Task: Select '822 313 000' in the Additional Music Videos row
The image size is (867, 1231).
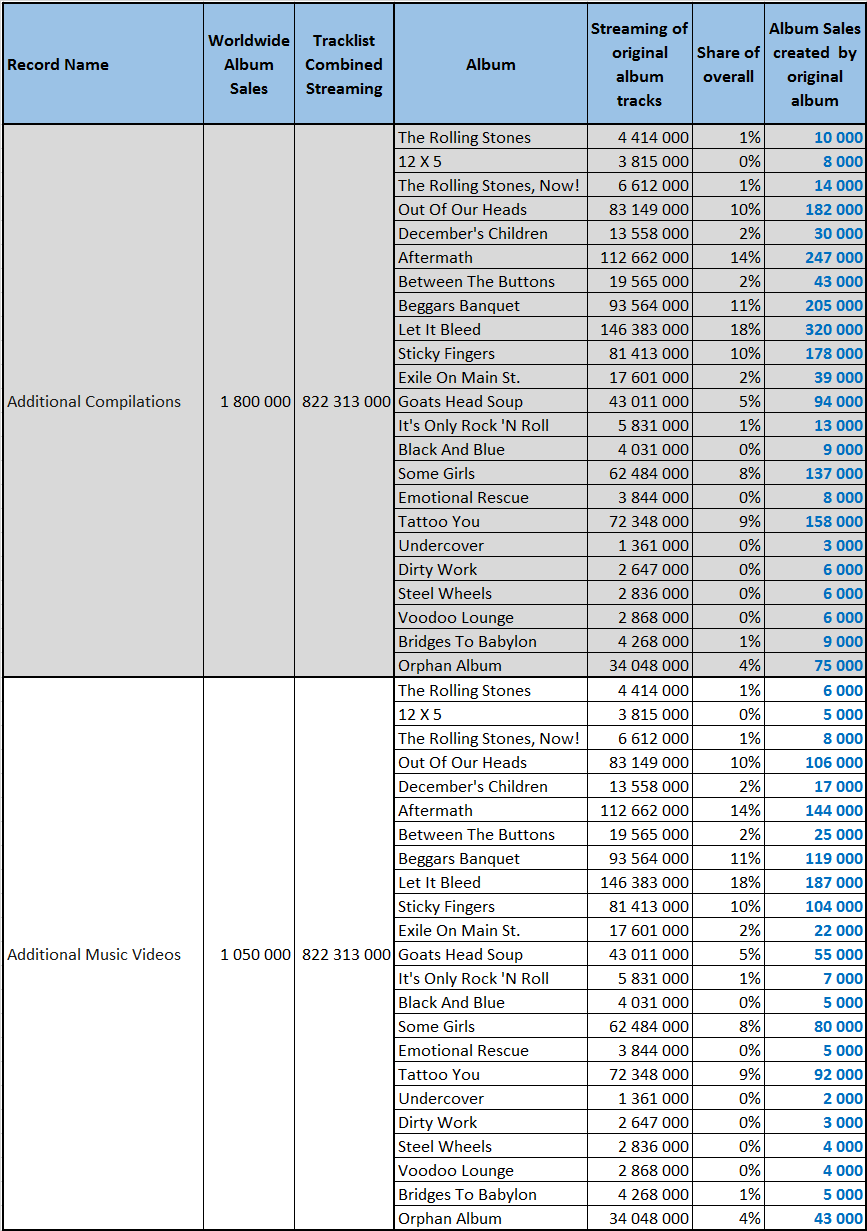Action: [x=344, y=954]
